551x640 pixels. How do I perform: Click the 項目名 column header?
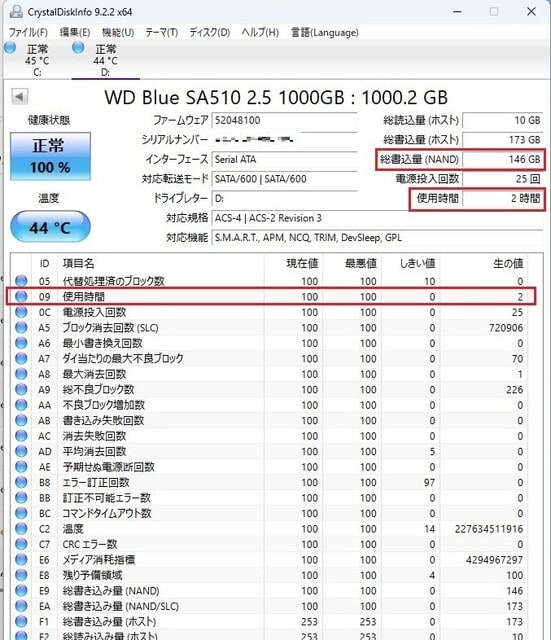(x=161, y=263)
